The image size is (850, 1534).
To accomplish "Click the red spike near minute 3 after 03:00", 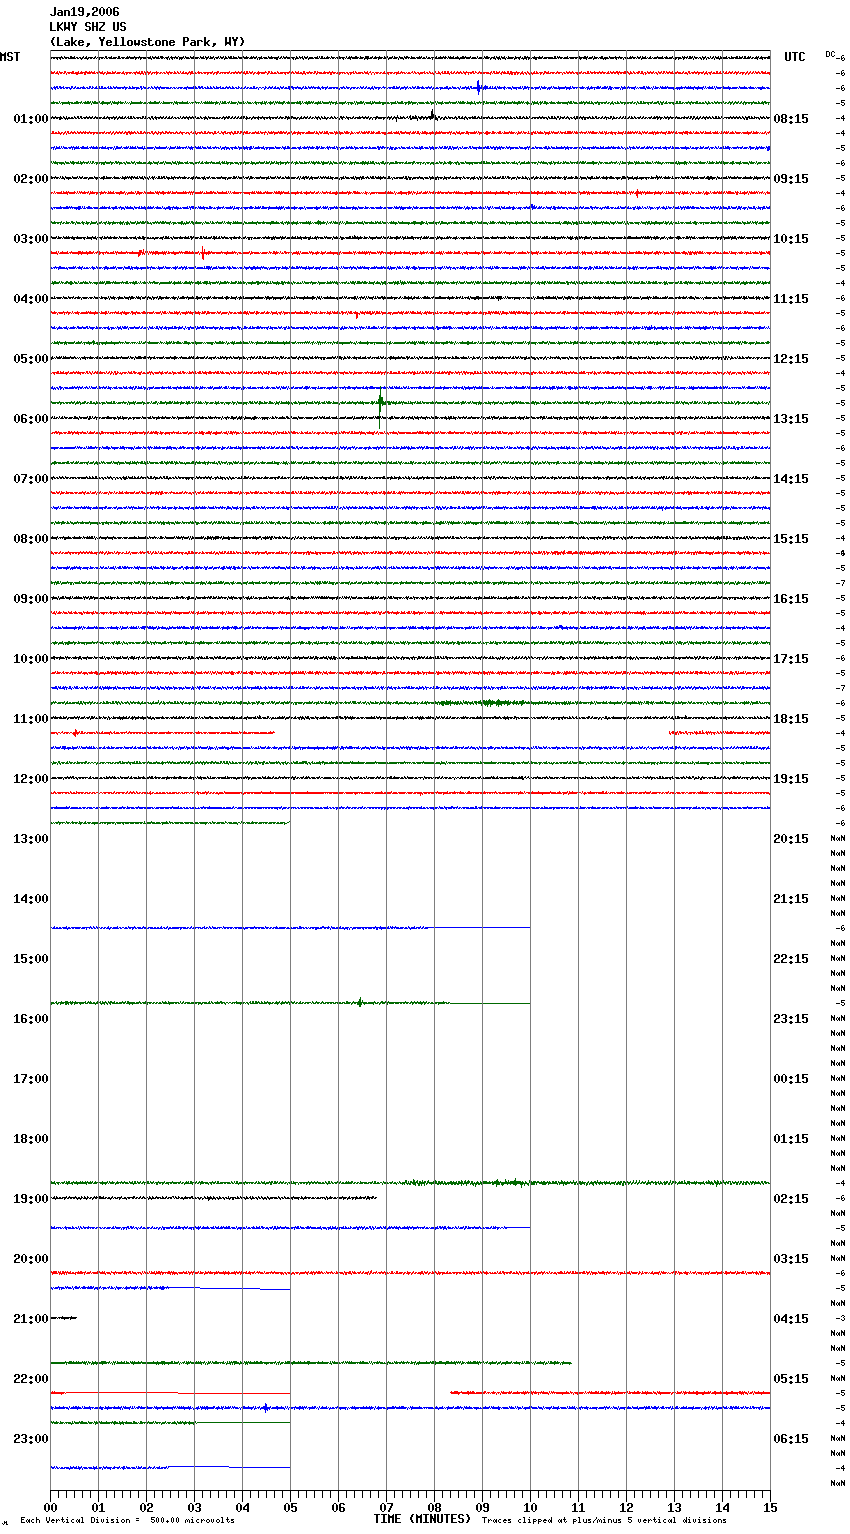I will [x=203, y=253].
